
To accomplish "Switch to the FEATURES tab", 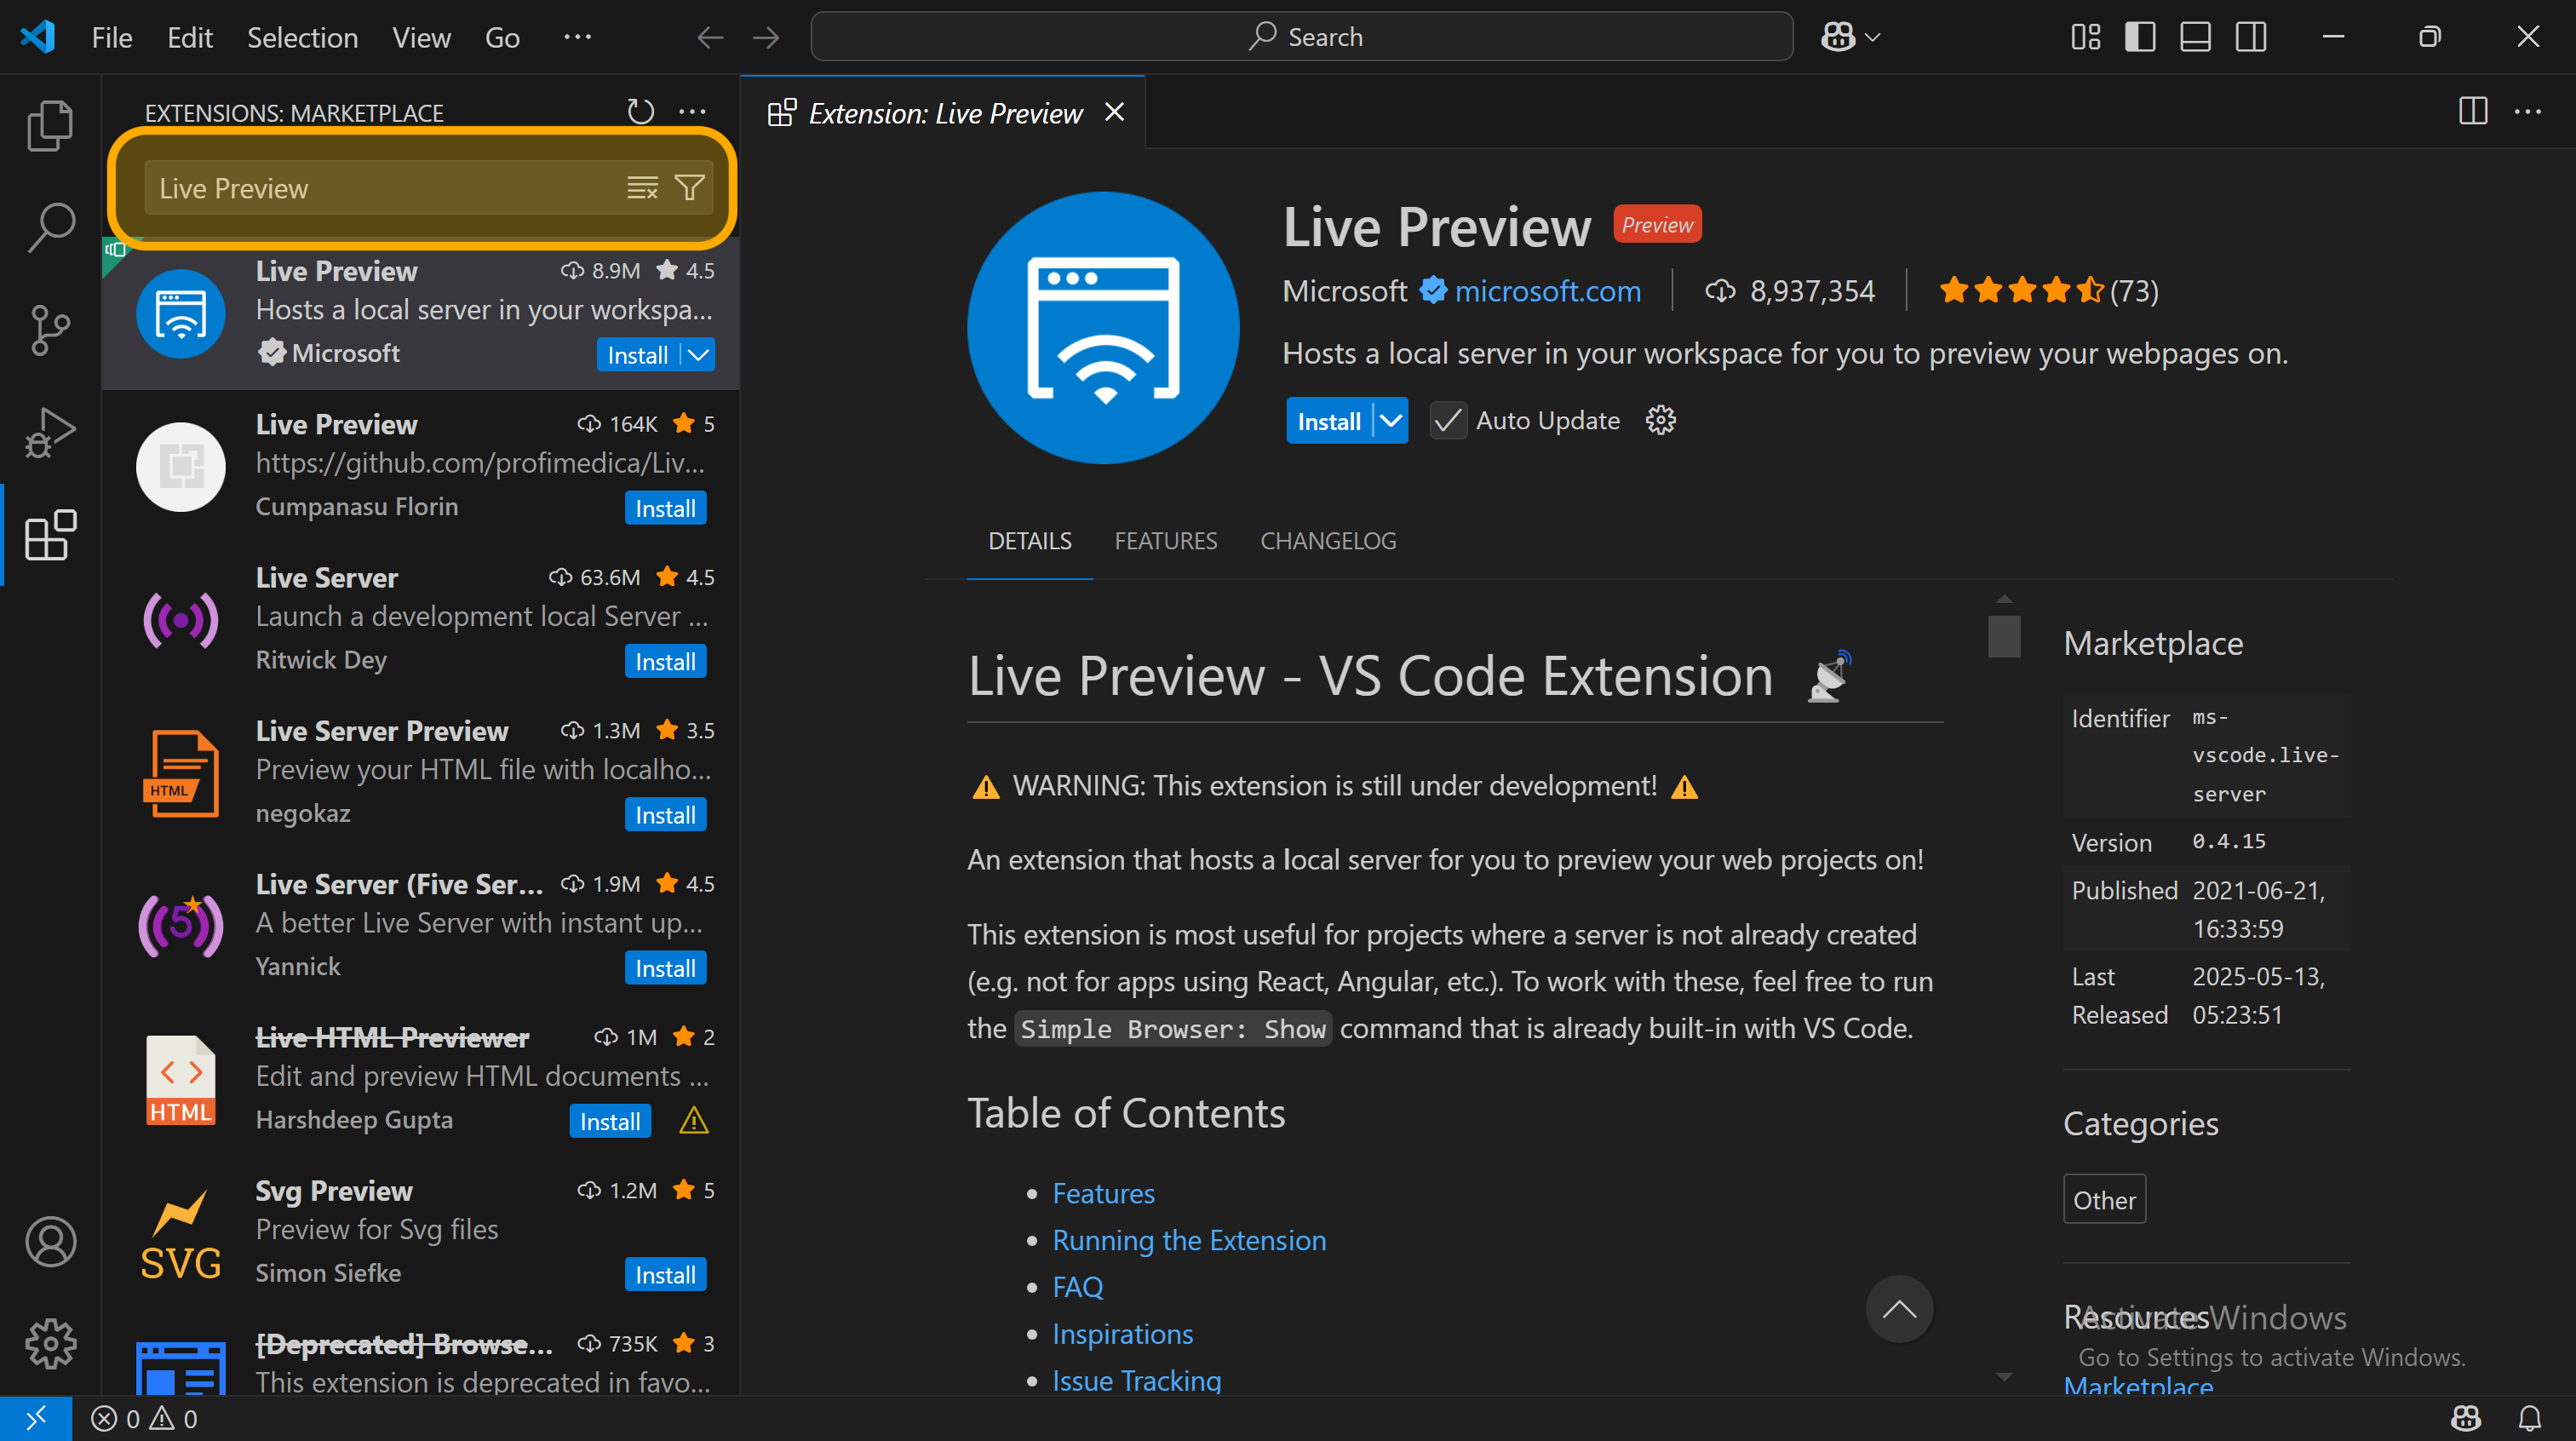I will click(1165, 541).
